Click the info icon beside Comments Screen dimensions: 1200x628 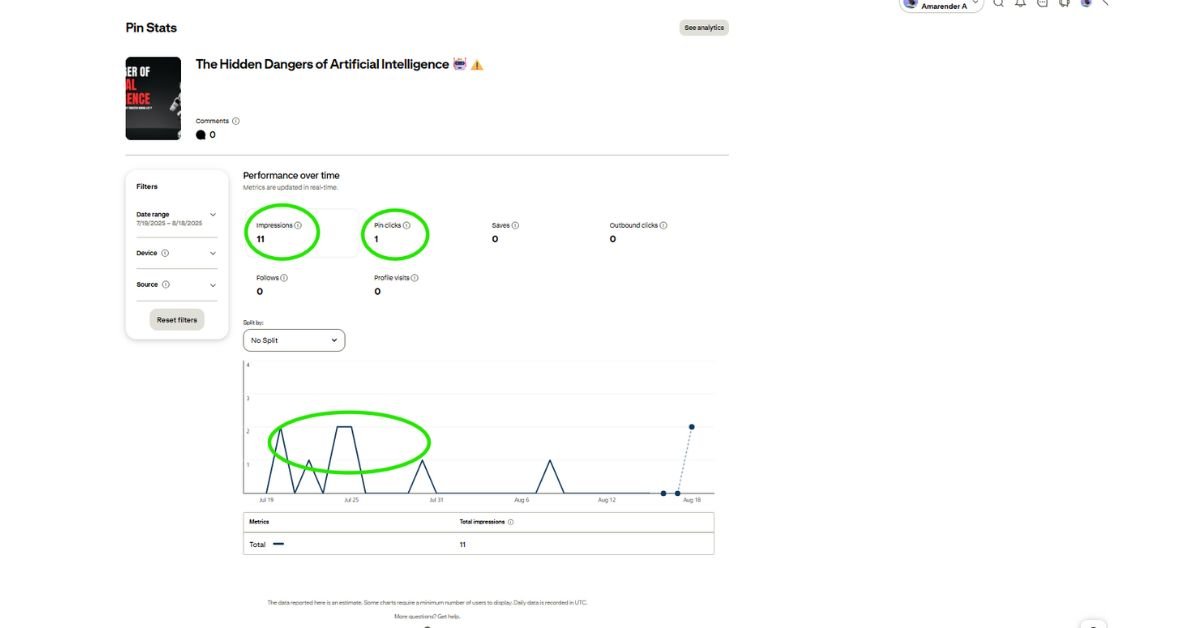pyautogui.click(x=235, y=121)
